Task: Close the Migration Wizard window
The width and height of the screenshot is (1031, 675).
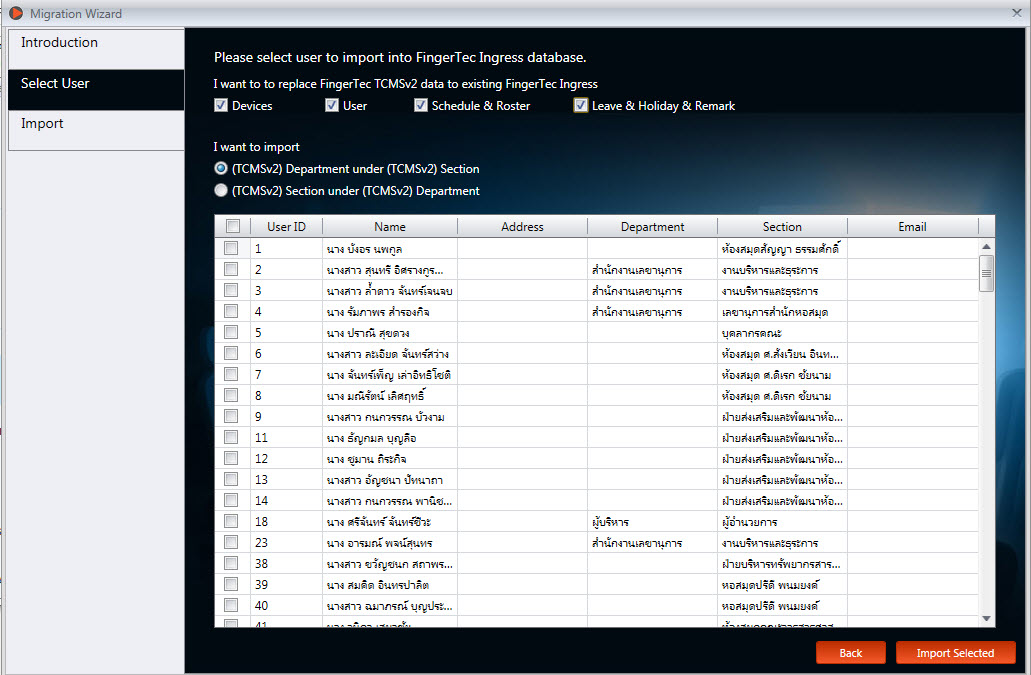Action: (1016, 13)
